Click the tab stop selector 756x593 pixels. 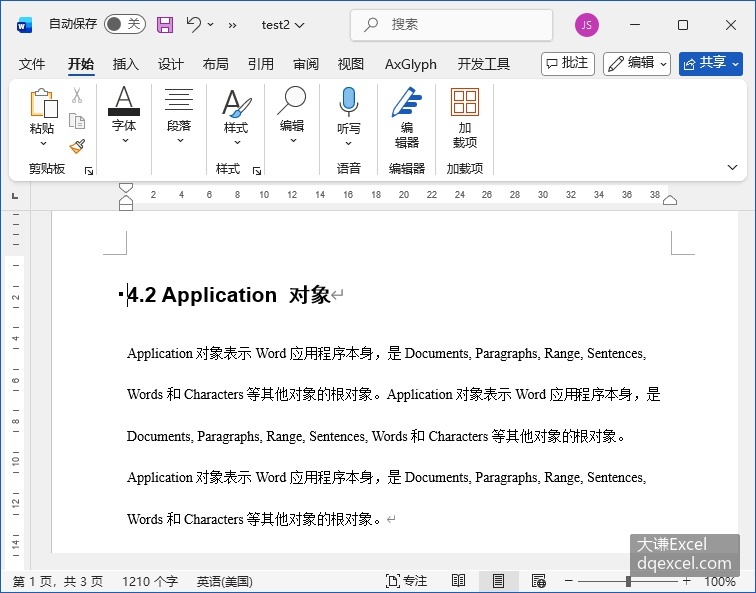coord(15,196)
